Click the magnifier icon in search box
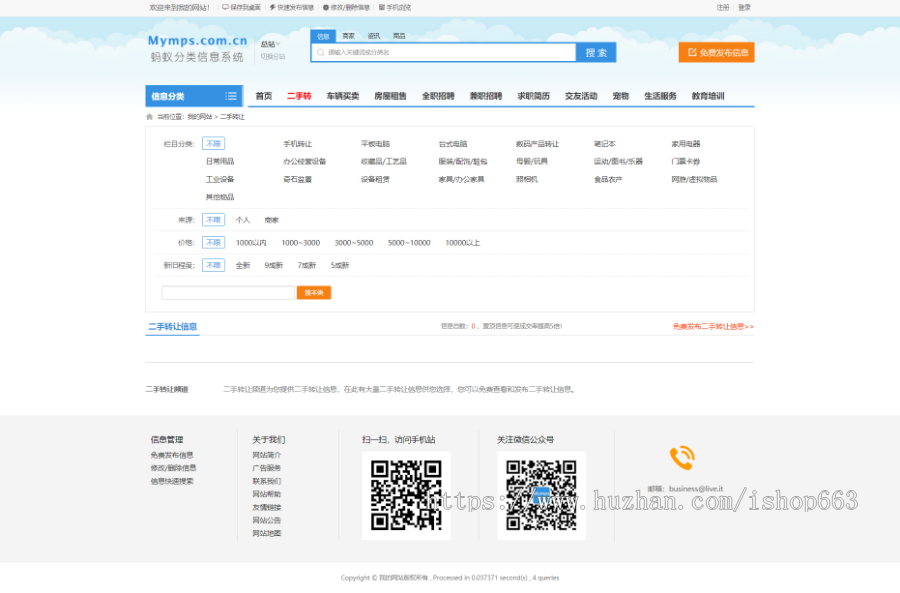Image resolution: width=900 pixels, height=593 pixels. tap(321, 52)
